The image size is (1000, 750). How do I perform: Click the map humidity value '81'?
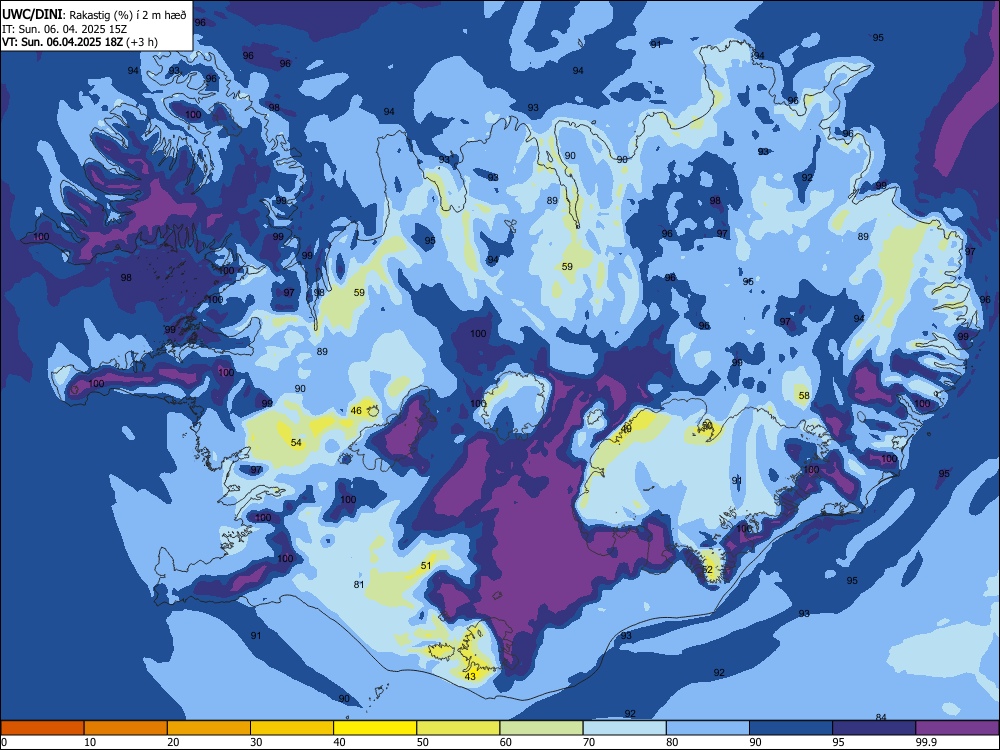pyautogui.click(x=358, y=585)
